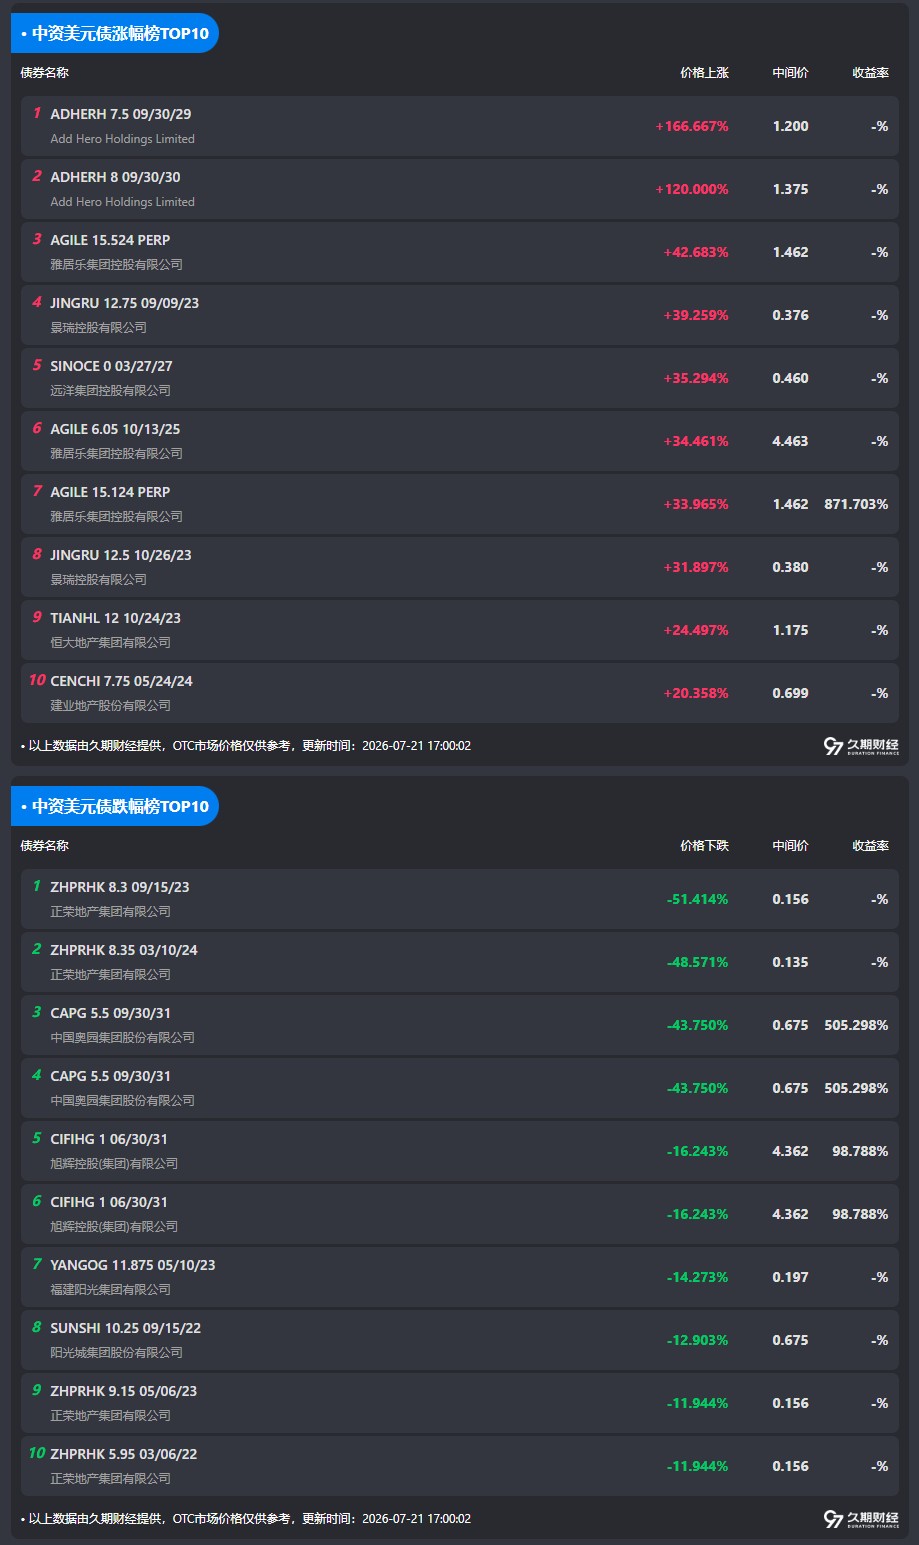This screenshot has height=1545, width=919.
Task: Select the YANGOG 11.875 05/10/23 row
Action: 460,1277
